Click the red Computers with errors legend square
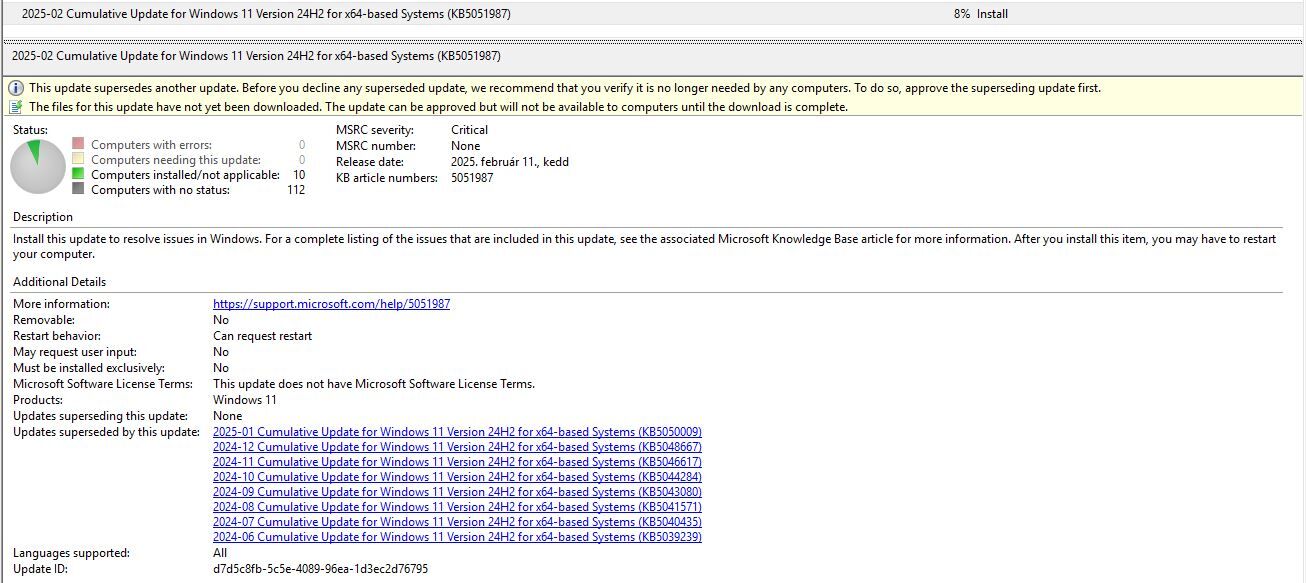The image size is (1306, 583). point(78,145)
